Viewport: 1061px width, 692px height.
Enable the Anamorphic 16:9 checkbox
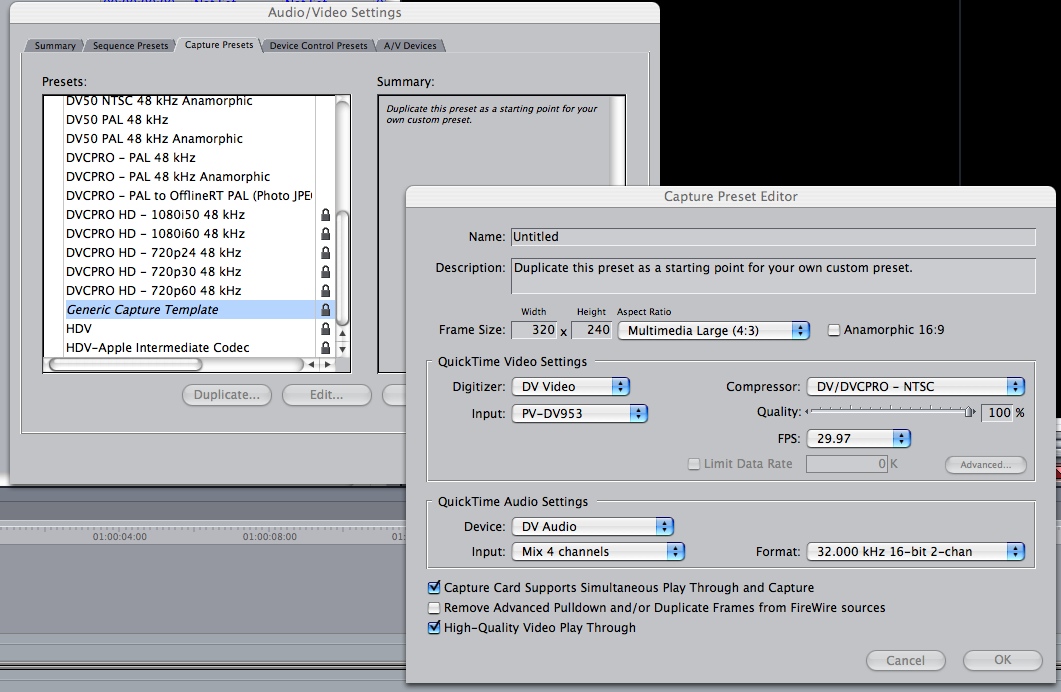tap(834, 330)
